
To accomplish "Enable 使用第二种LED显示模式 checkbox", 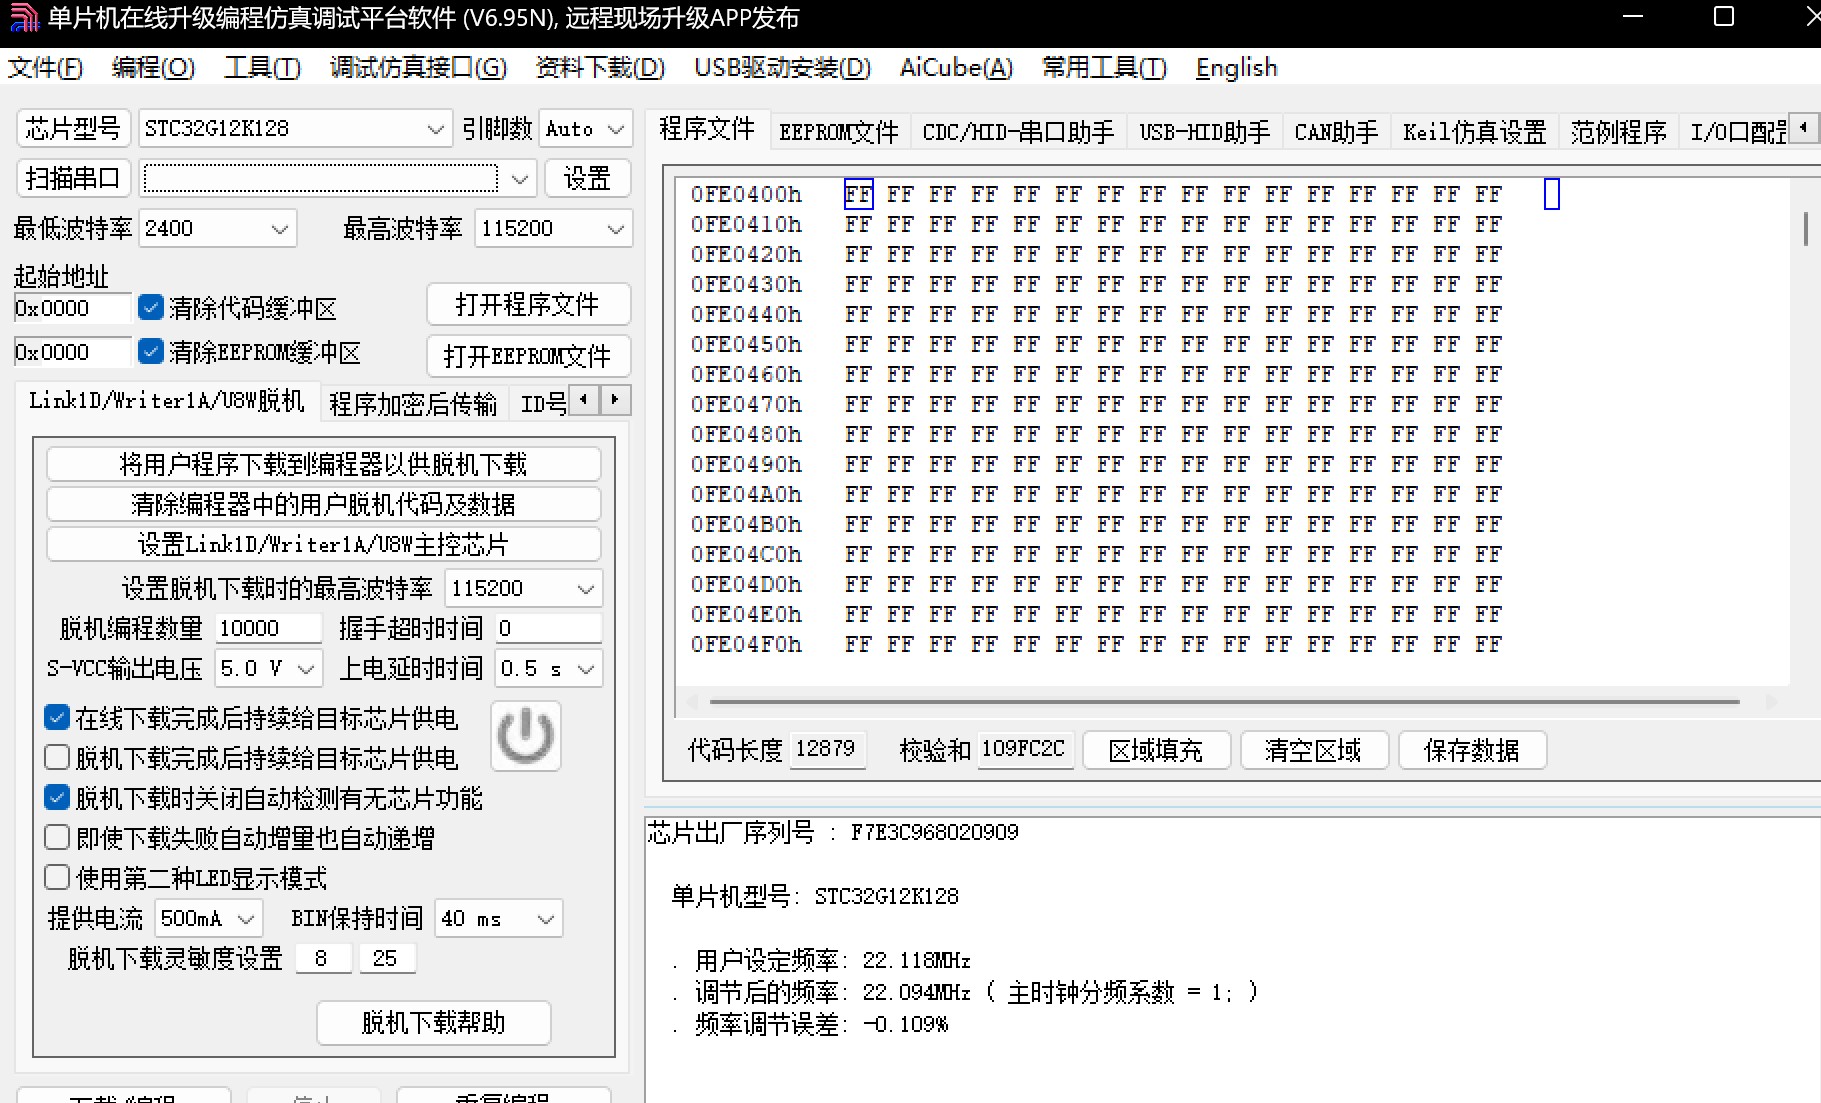I will (57, 877).
